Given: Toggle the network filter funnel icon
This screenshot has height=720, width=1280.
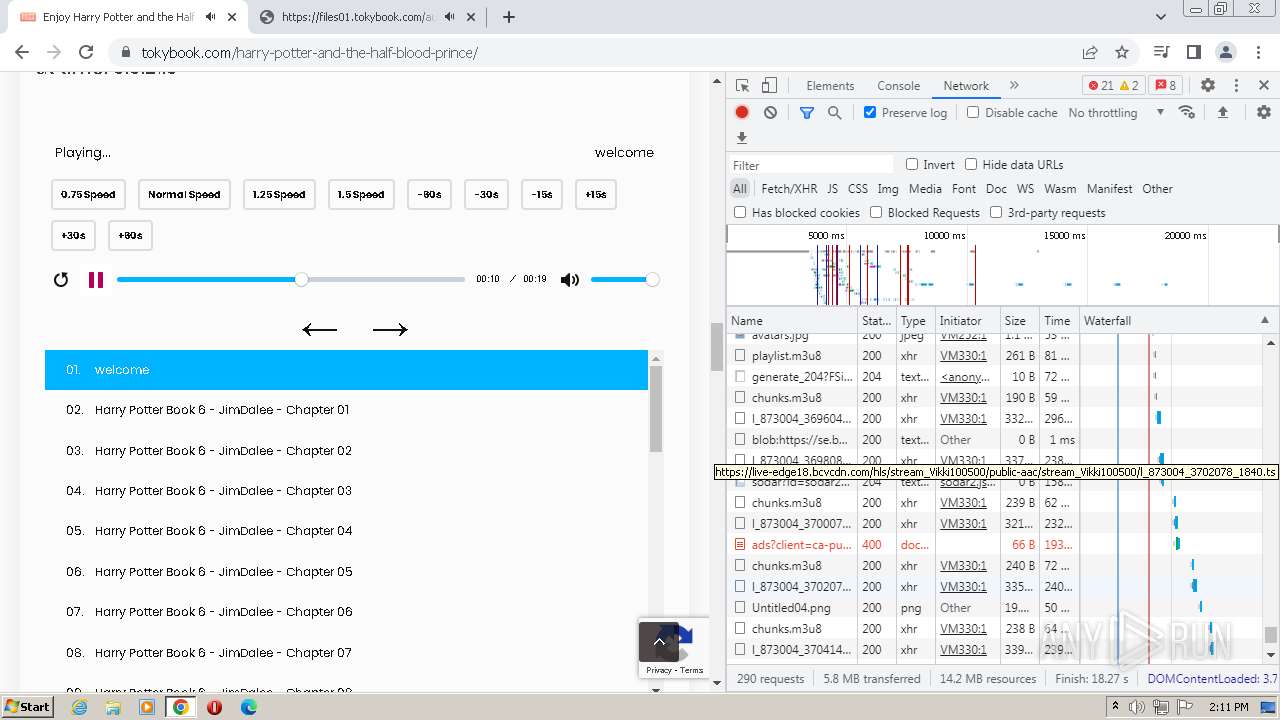Looking at the screenshot, I should (x=806, y=112).
